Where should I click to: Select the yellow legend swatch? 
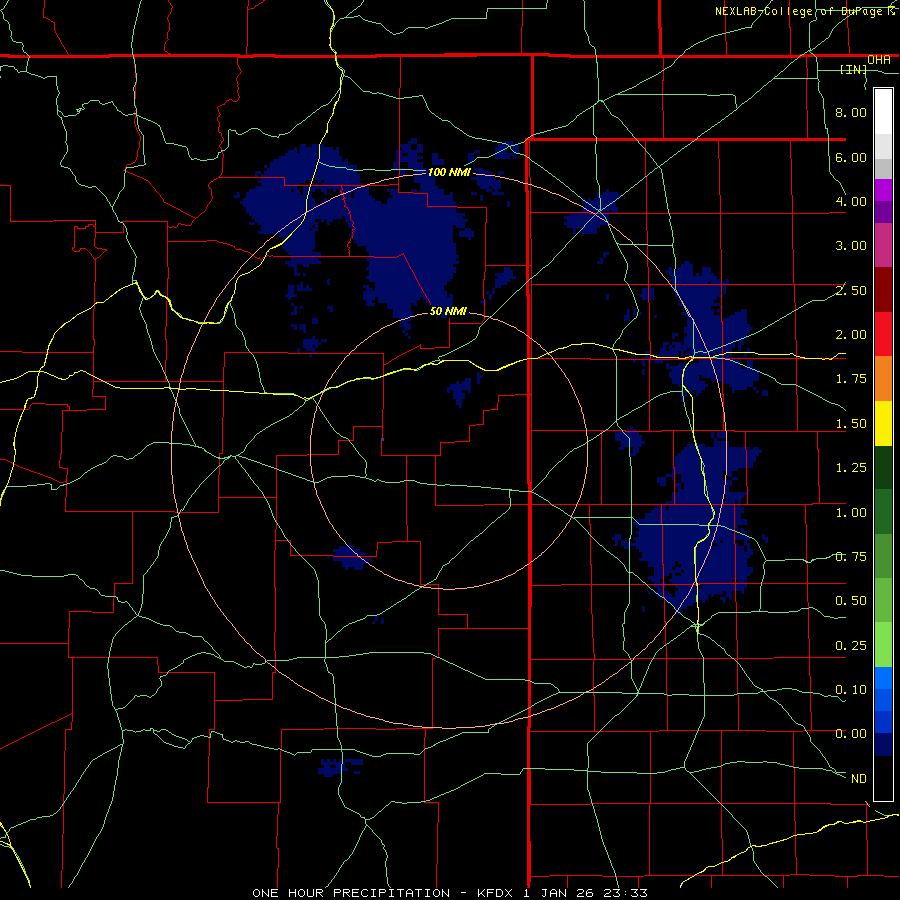coord(883,424)
